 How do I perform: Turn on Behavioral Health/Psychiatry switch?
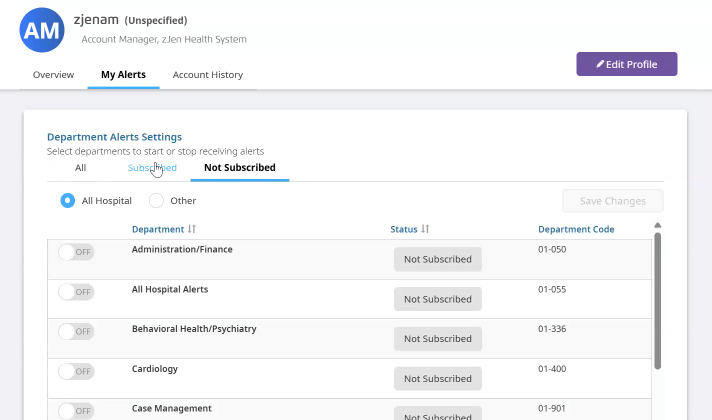point(75,331)
